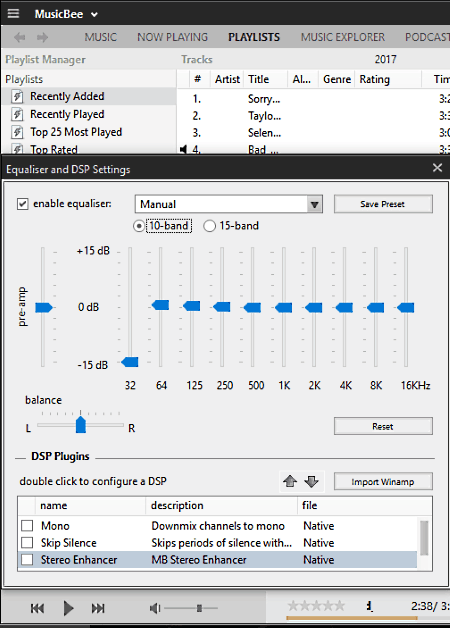The width and height of the screenshot is (450, 628).
Task: Click the Recently Played auto-playlist icon
Action: click(17, 115)
